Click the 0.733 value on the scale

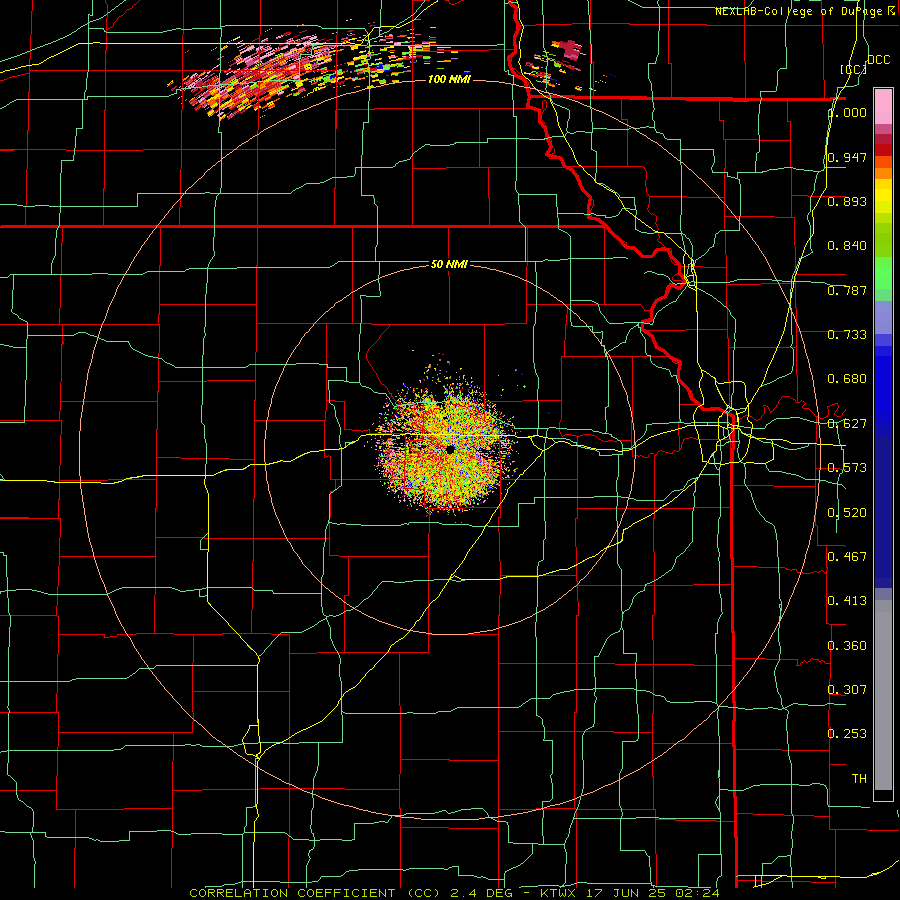(847, 335)
